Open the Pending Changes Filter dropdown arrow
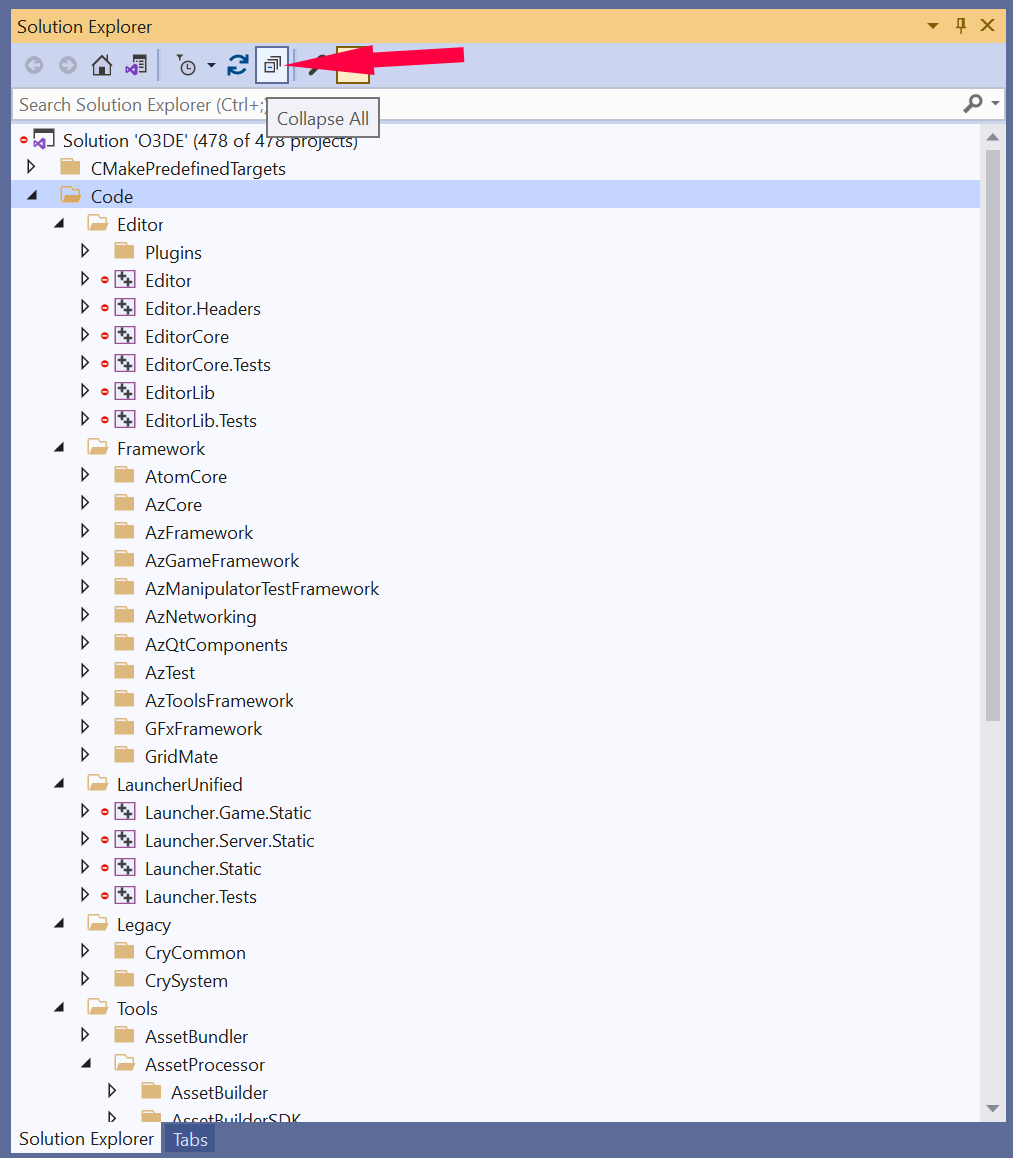Image resolution: width=1013 pixels, height=1158 pixels. [x=211, y=66]
